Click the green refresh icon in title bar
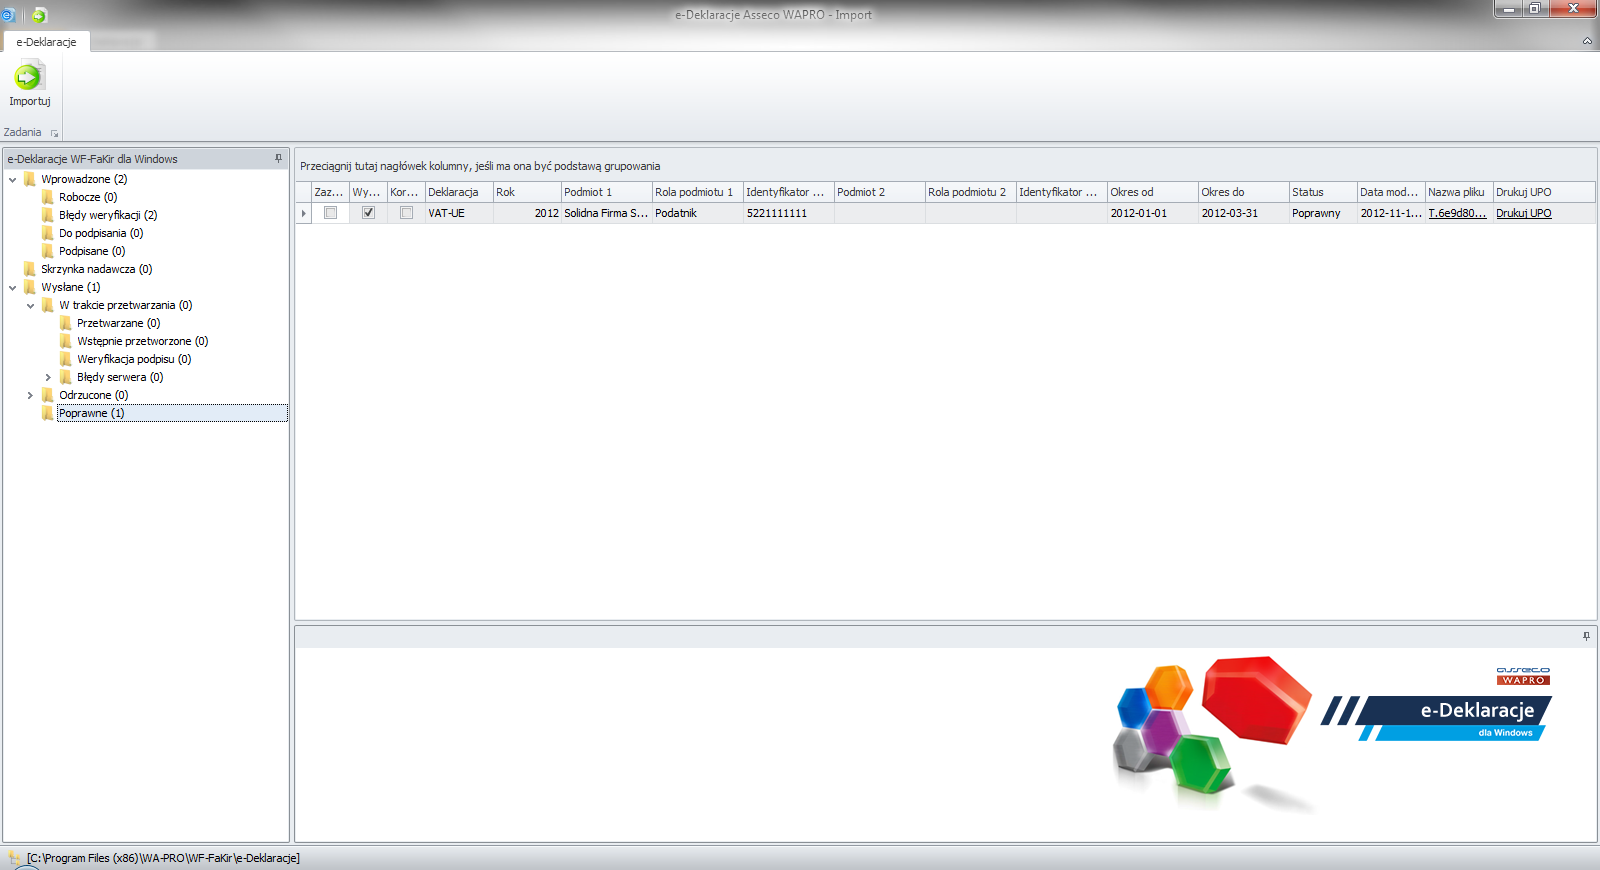This screenshot has height=870, width=1600. (x=39, y=15)
